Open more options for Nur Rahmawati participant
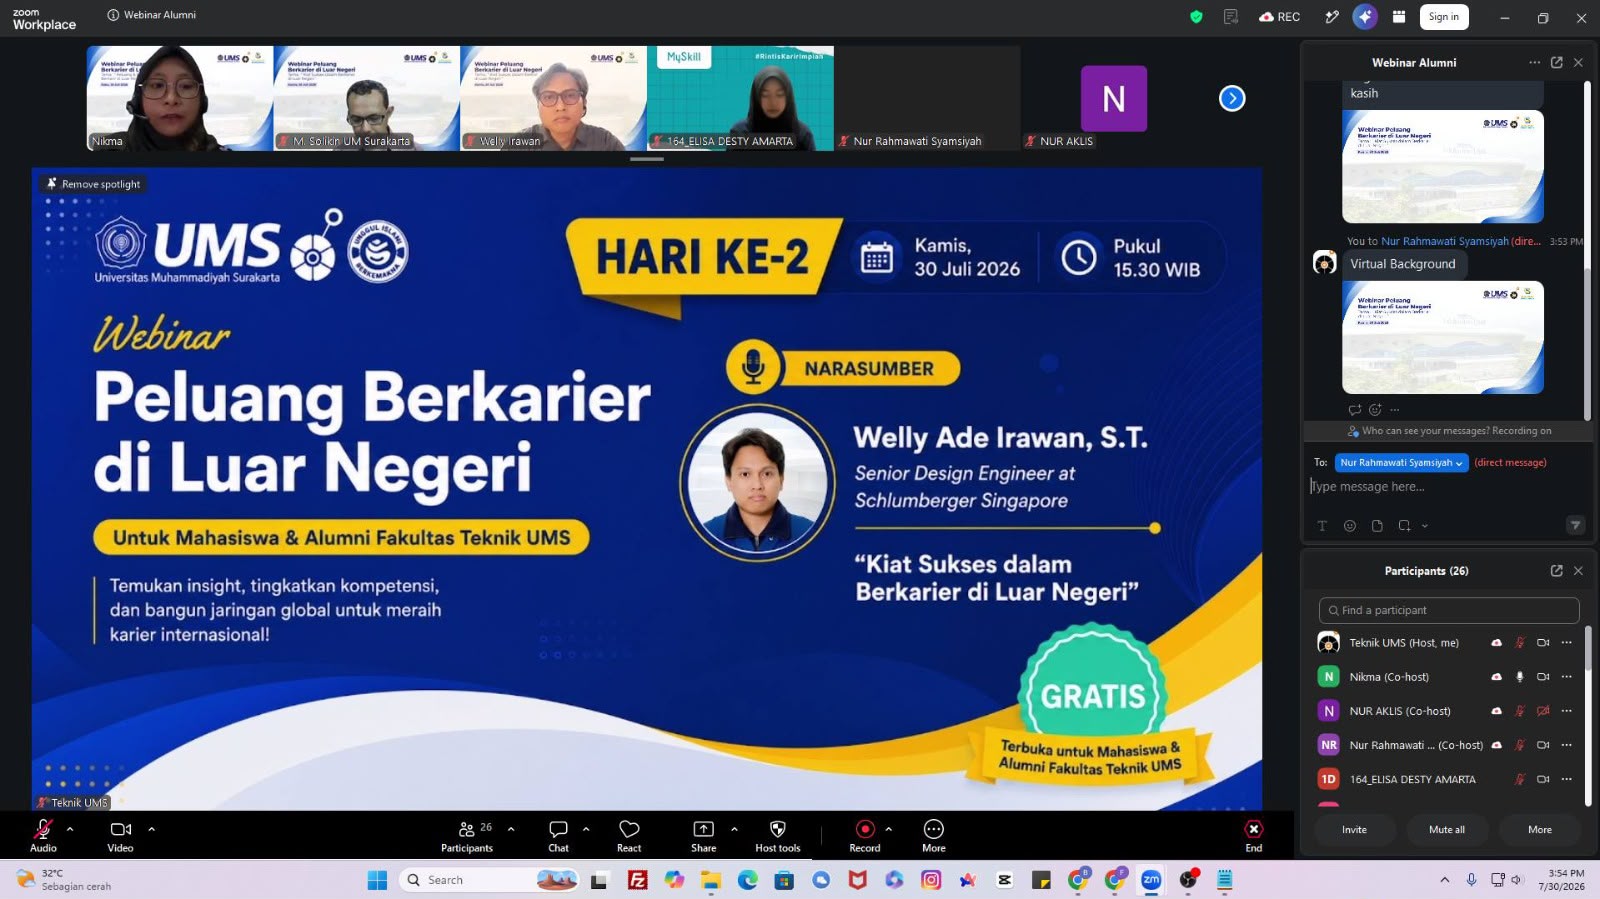1600x899 pixels. pos(1567,745)
